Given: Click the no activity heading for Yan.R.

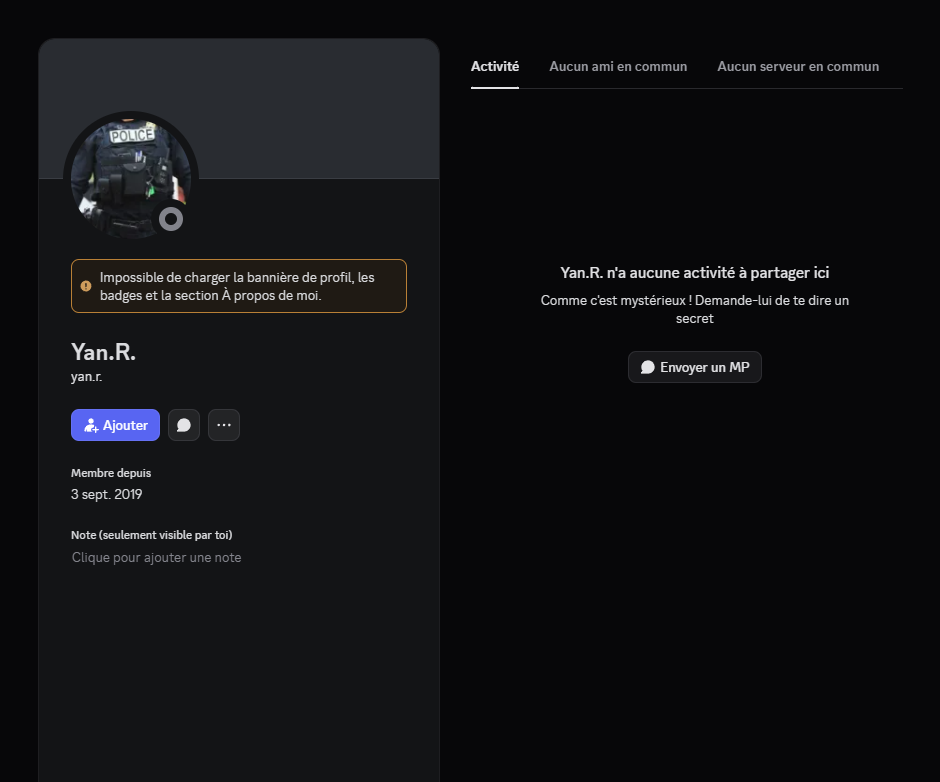Looking at the screenshot, I should (694, 272).
